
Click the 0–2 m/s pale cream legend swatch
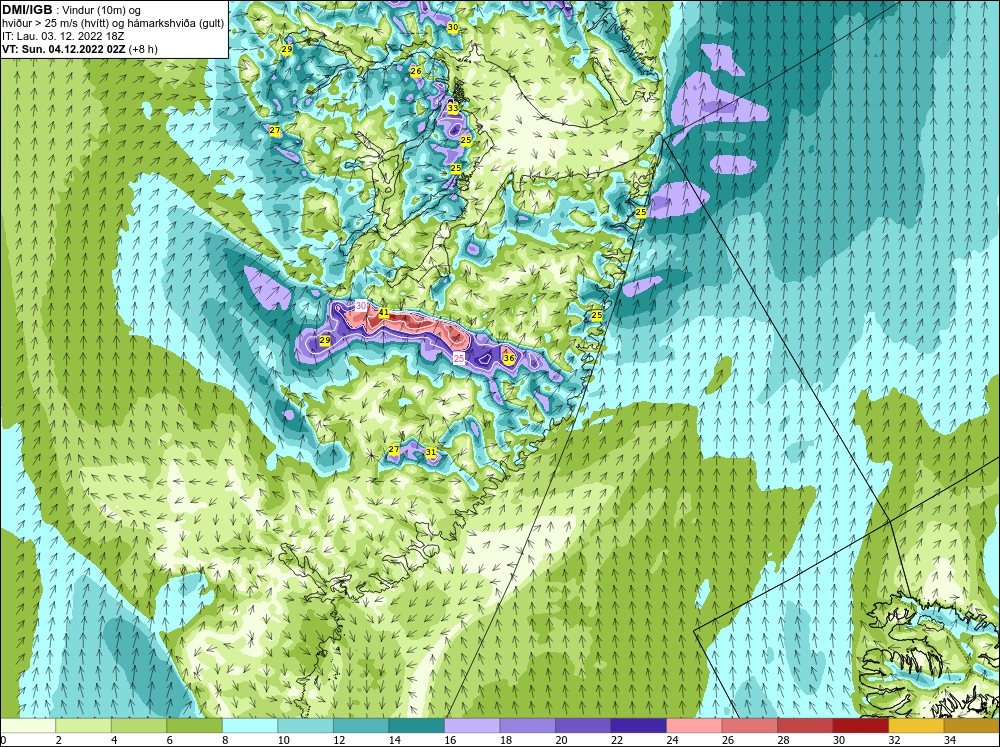click(28, 726)
